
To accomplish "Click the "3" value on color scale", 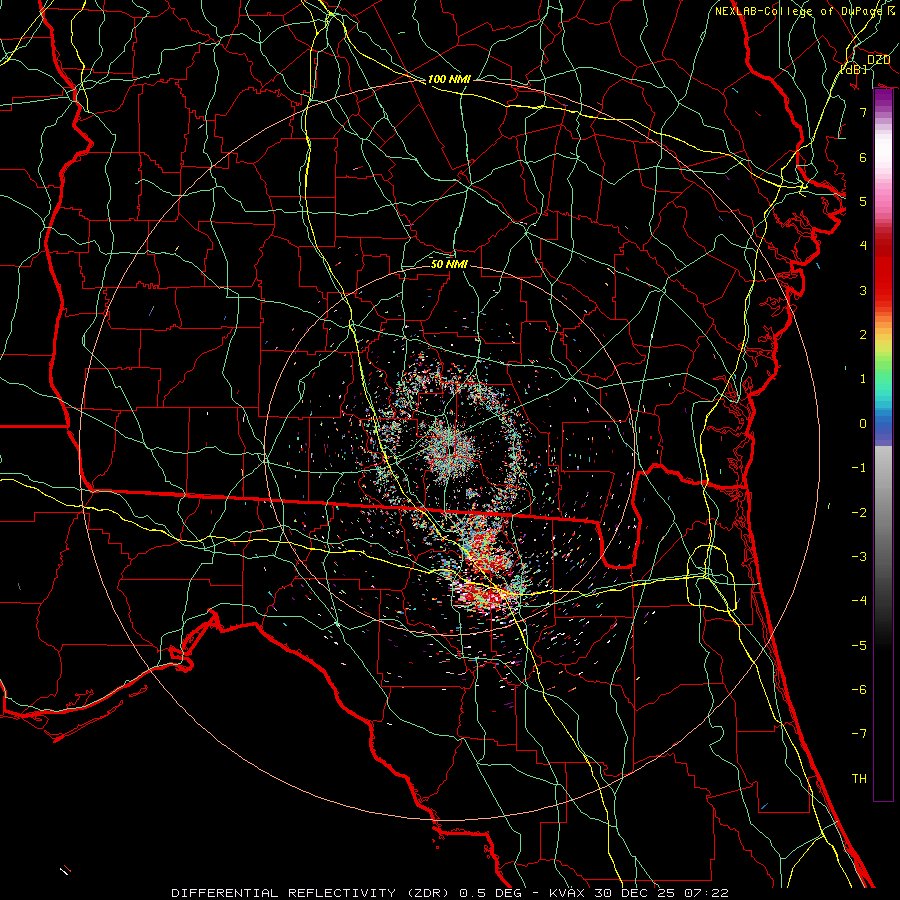I will point(863,290).
